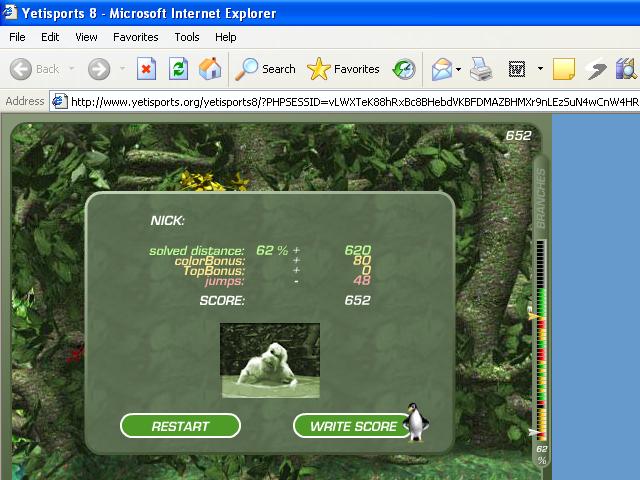
Task: Open the Edit menu
Action: pyautogui.click(x=50, y=37)
